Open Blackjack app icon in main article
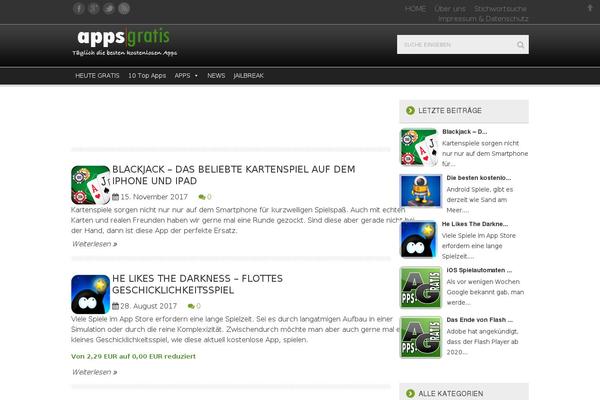 pos(91,185)
